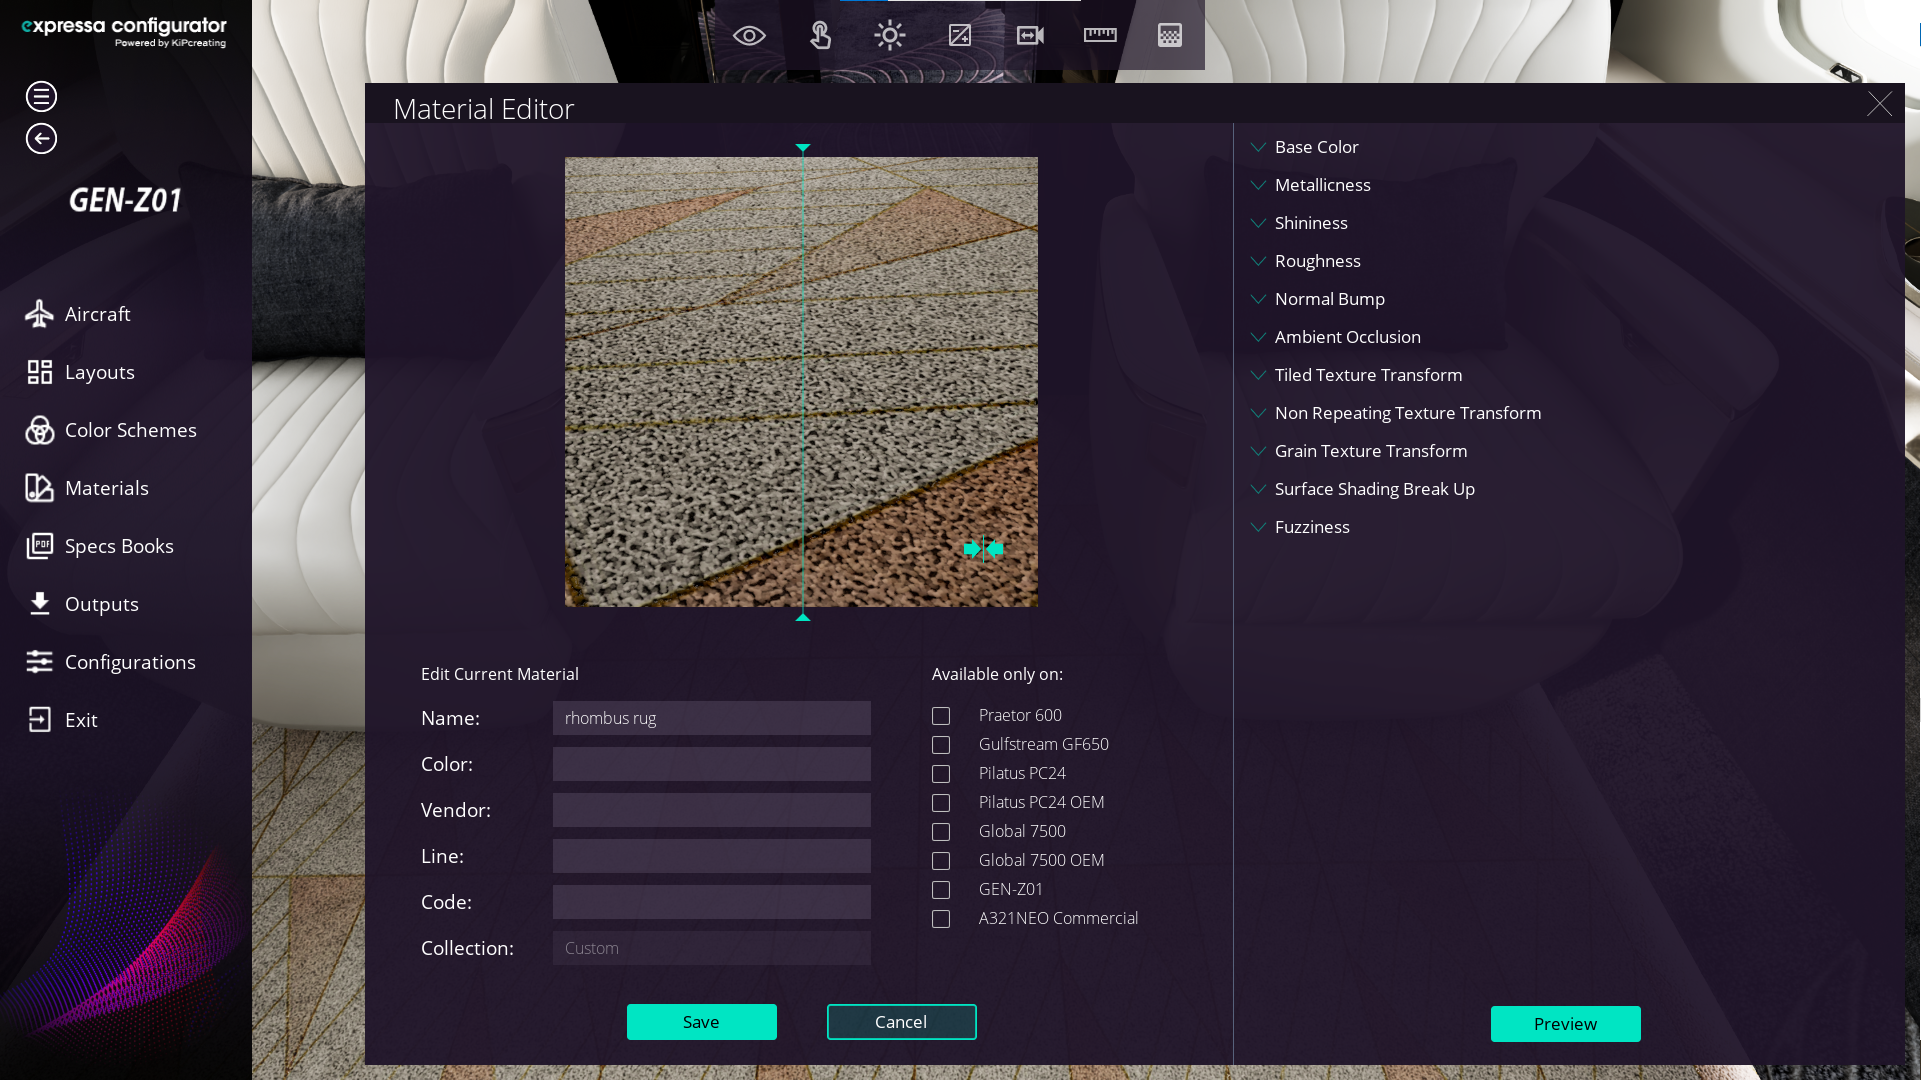Image resolution: width=1921 pixels, height=1080 pixels.
Task: Open Specs Books in the sidebar
Action: tap(118, 546)
